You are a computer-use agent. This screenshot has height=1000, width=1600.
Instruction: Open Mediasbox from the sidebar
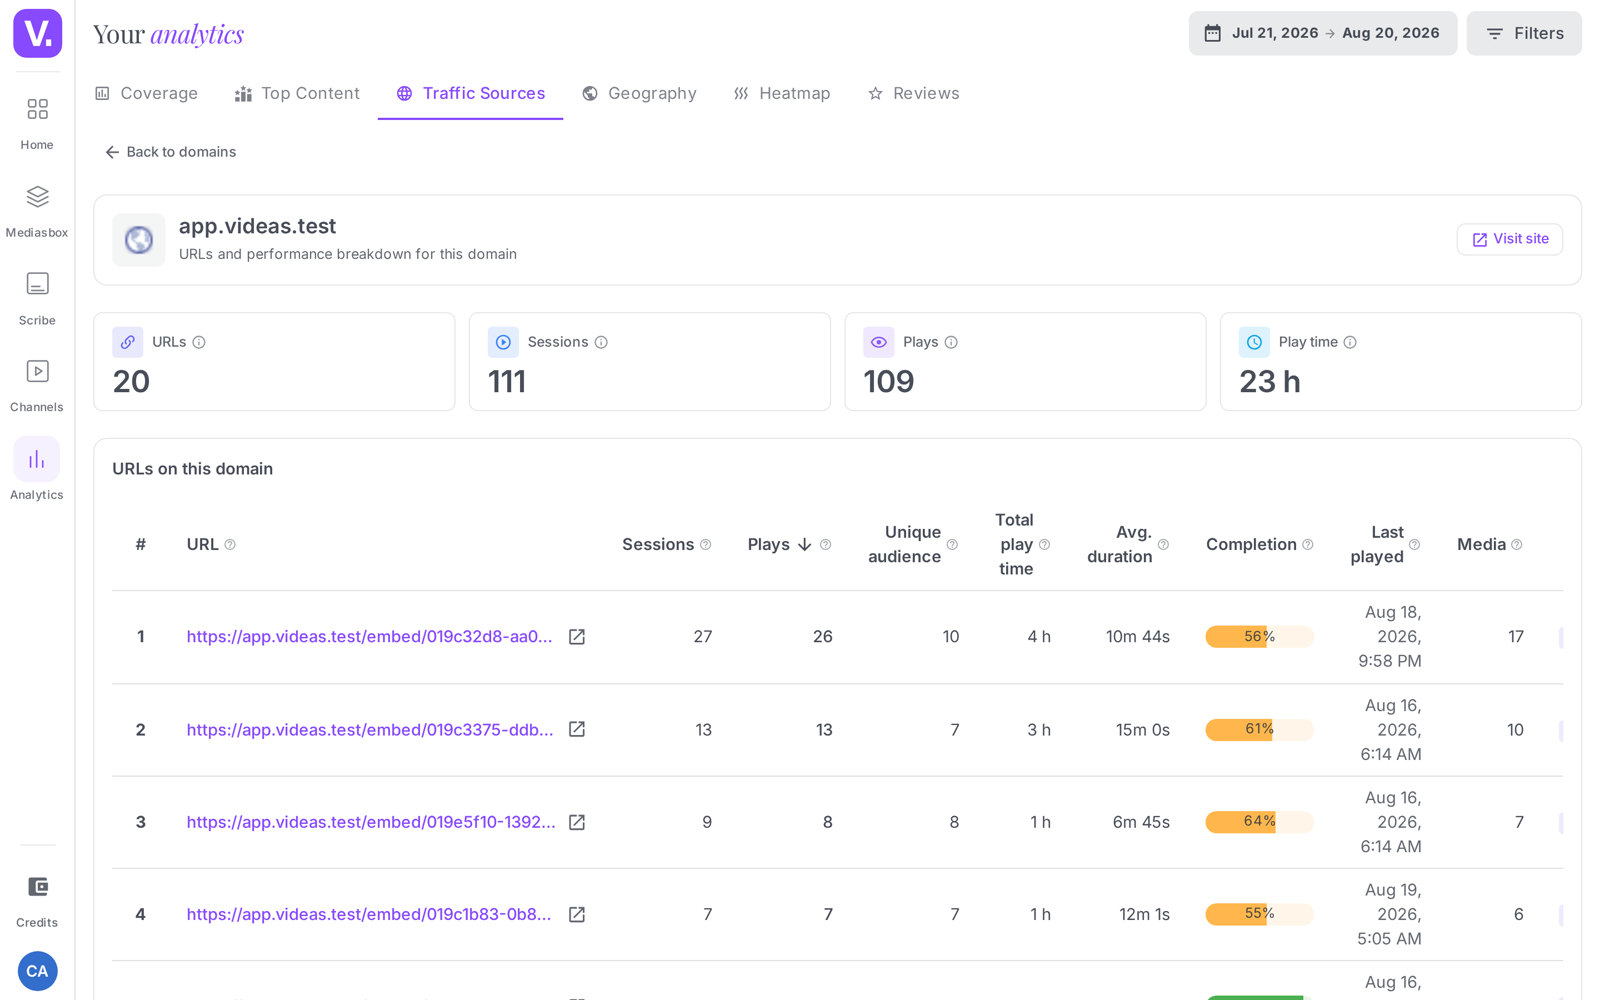pos(37,210)
